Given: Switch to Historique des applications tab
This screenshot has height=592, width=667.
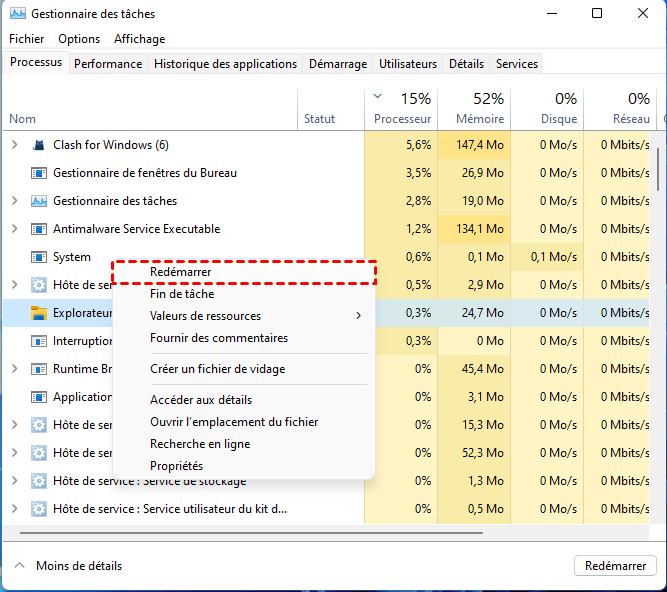Looking at the screenshot, I should [x=225, y=64].
